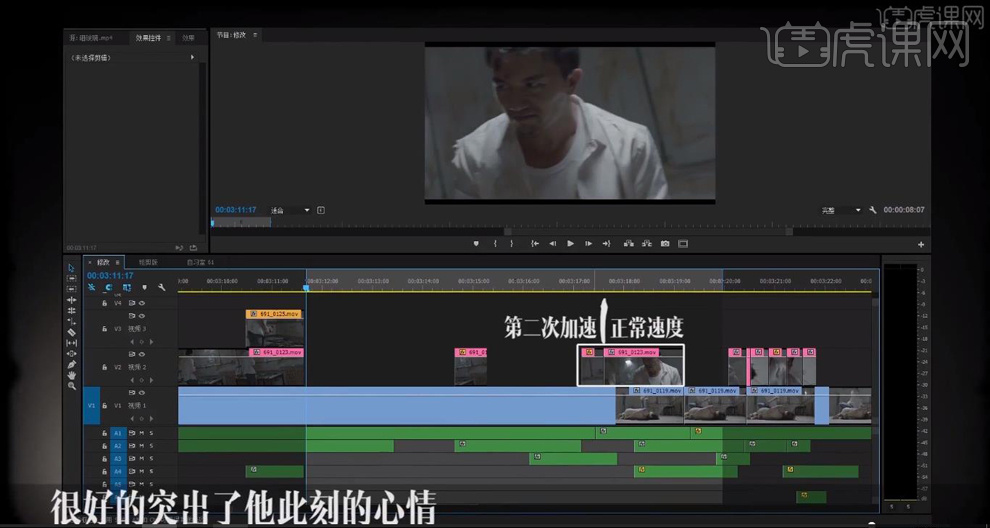Open playback resolution dropdown
Screen dimensions: 990x528
[x=841, y=210]
